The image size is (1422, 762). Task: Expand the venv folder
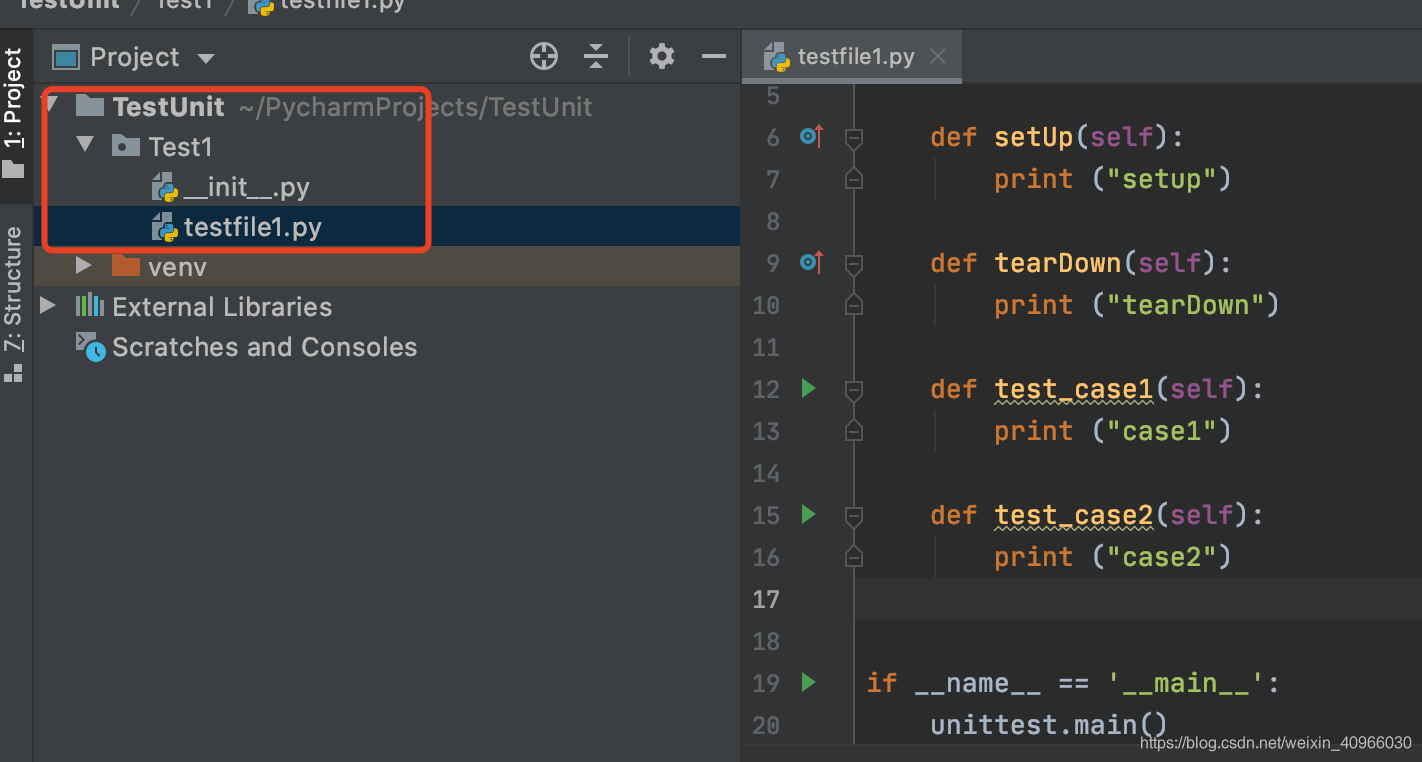[x=85, y=266]
